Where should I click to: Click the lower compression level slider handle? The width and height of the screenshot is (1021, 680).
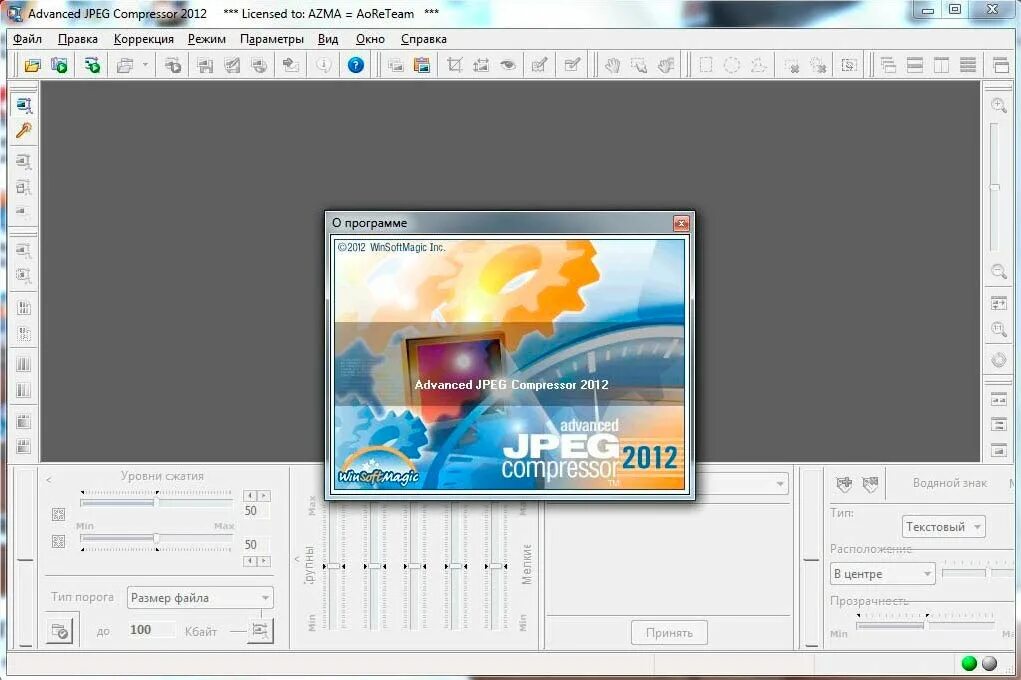pyautogui.click(x=156, y=538)
